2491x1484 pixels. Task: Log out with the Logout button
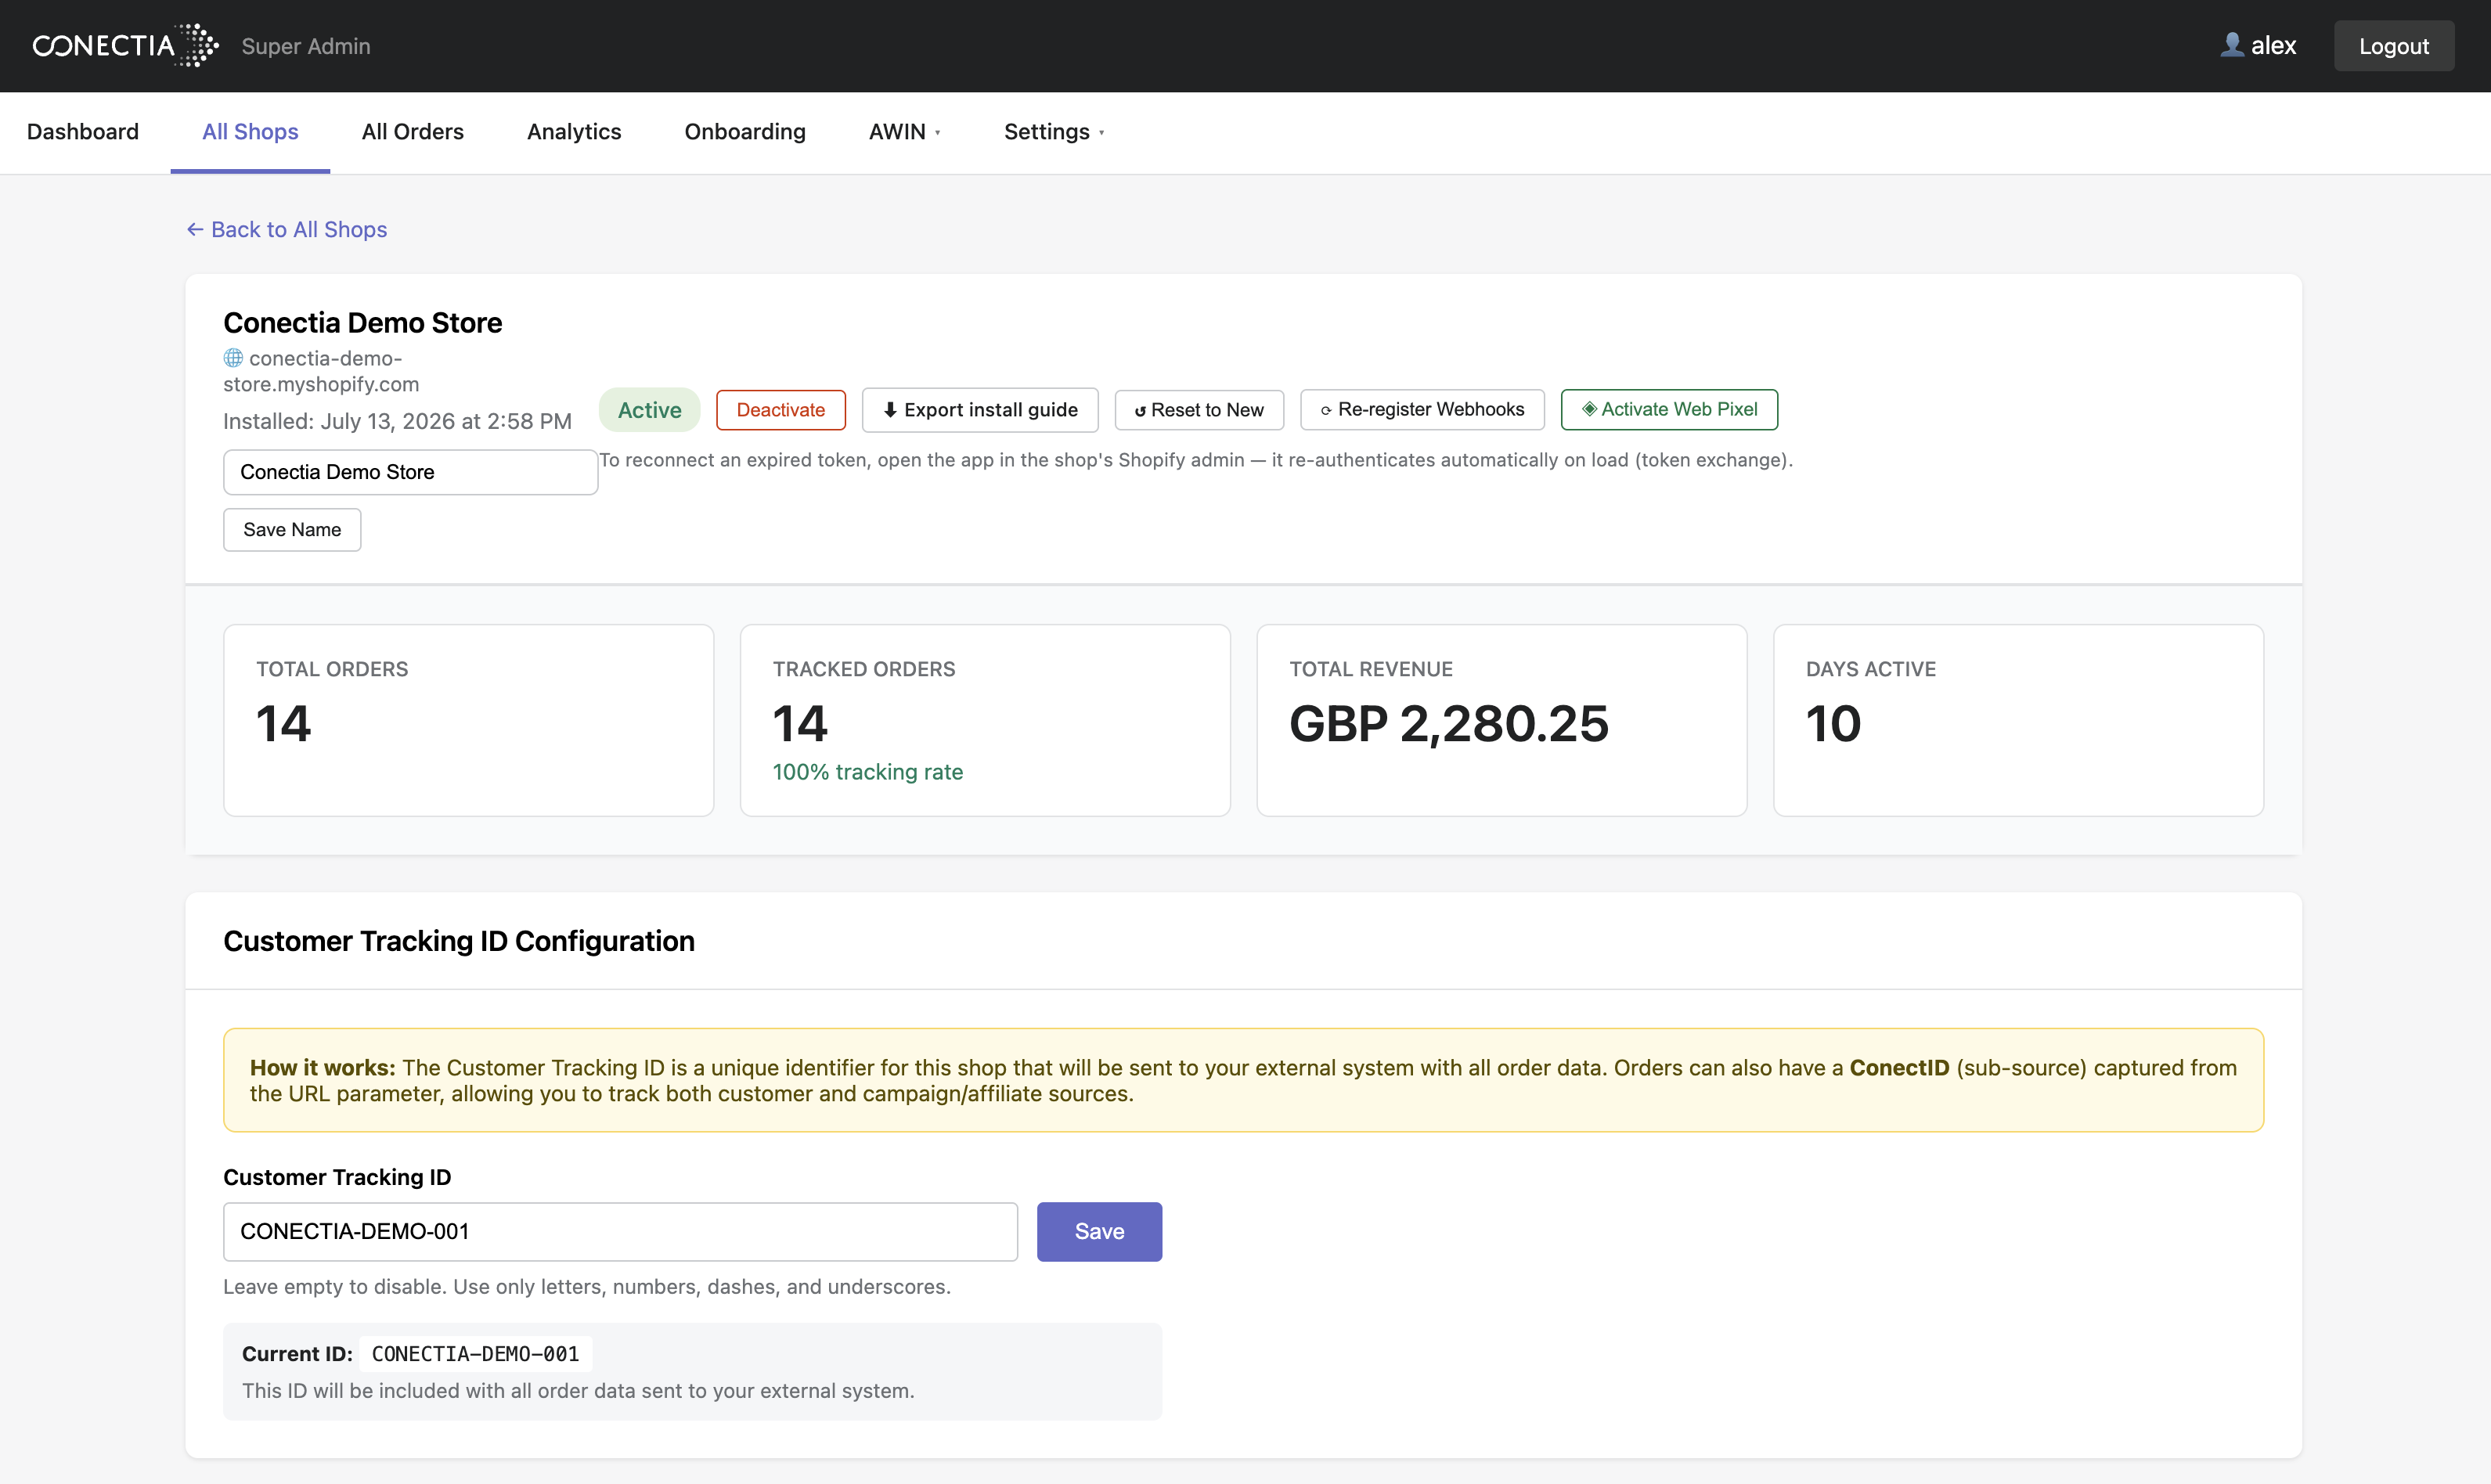pos(2393,46)
